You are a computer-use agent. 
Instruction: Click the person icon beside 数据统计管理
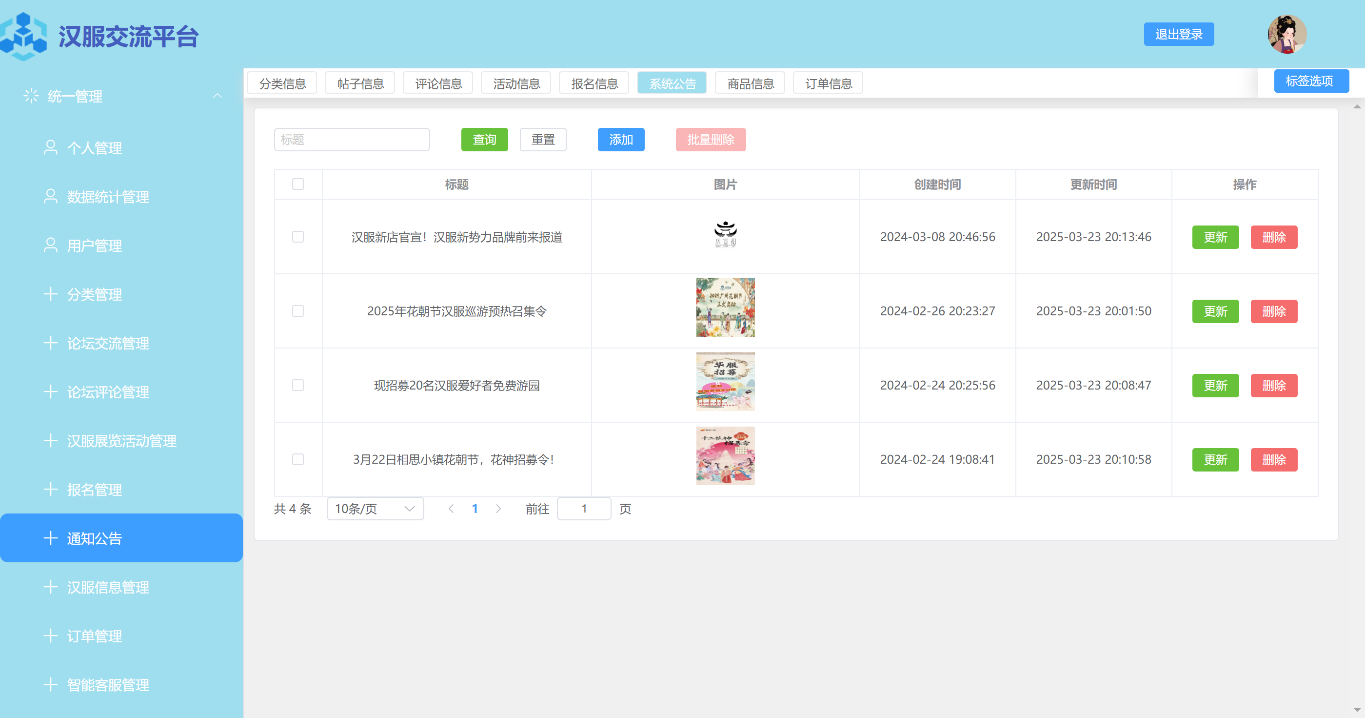(x=50, y=196)
